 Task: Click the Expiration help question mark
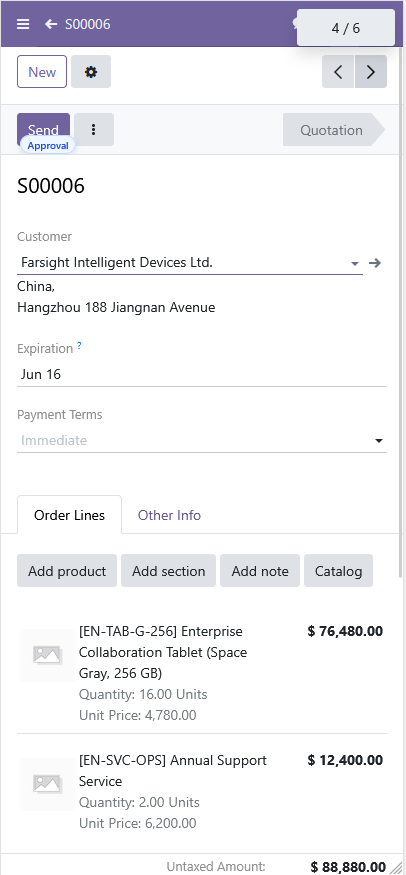click(x=79, y=346)
